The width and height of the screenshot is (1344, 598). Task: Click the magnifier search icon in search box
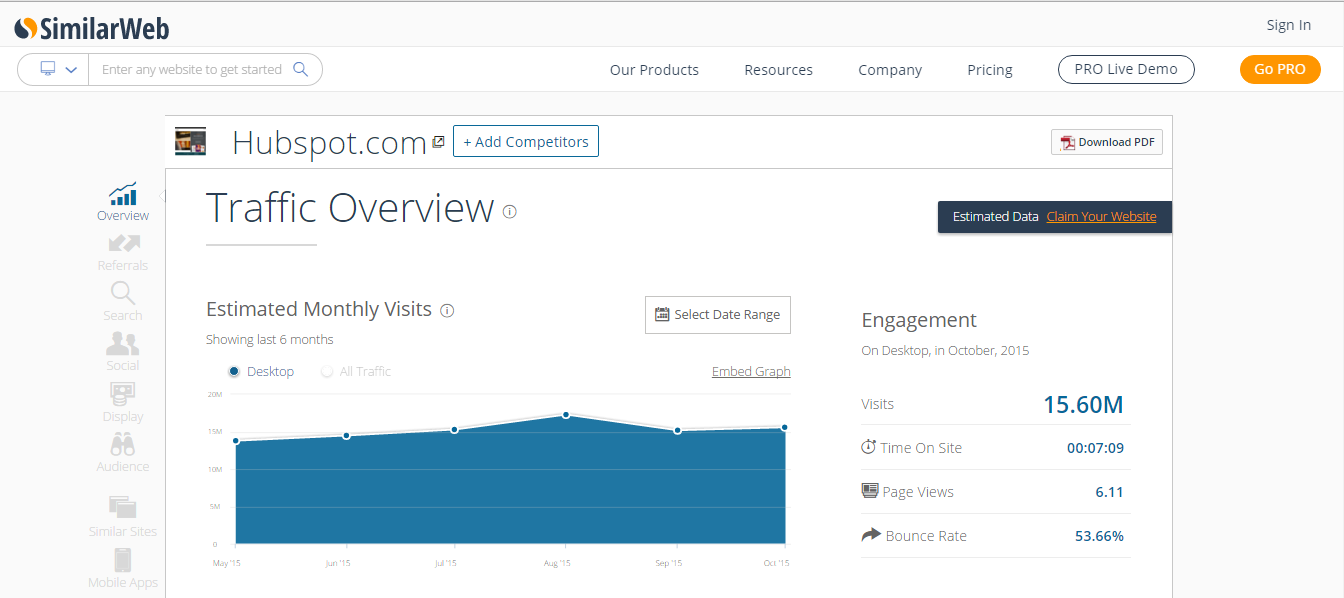[x=300, y=69]
